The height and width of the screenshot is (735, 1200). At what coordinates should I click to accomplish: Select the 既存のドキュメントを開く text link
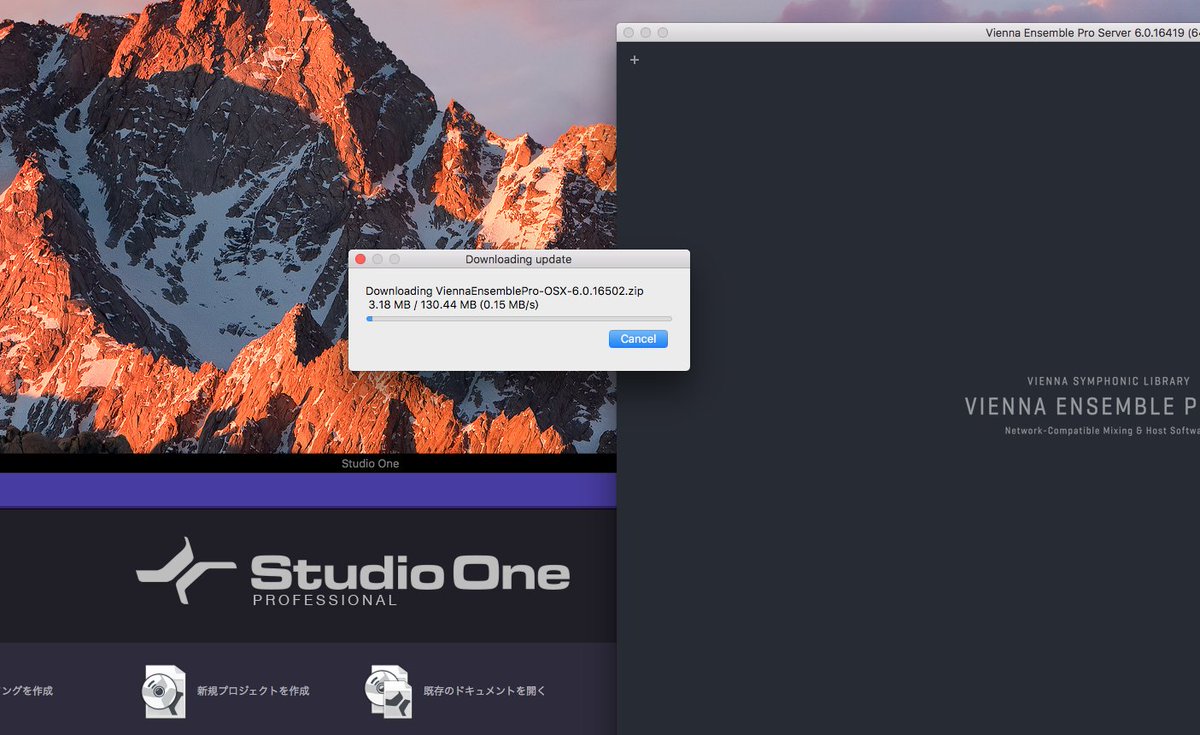click(x=485, y=691)
